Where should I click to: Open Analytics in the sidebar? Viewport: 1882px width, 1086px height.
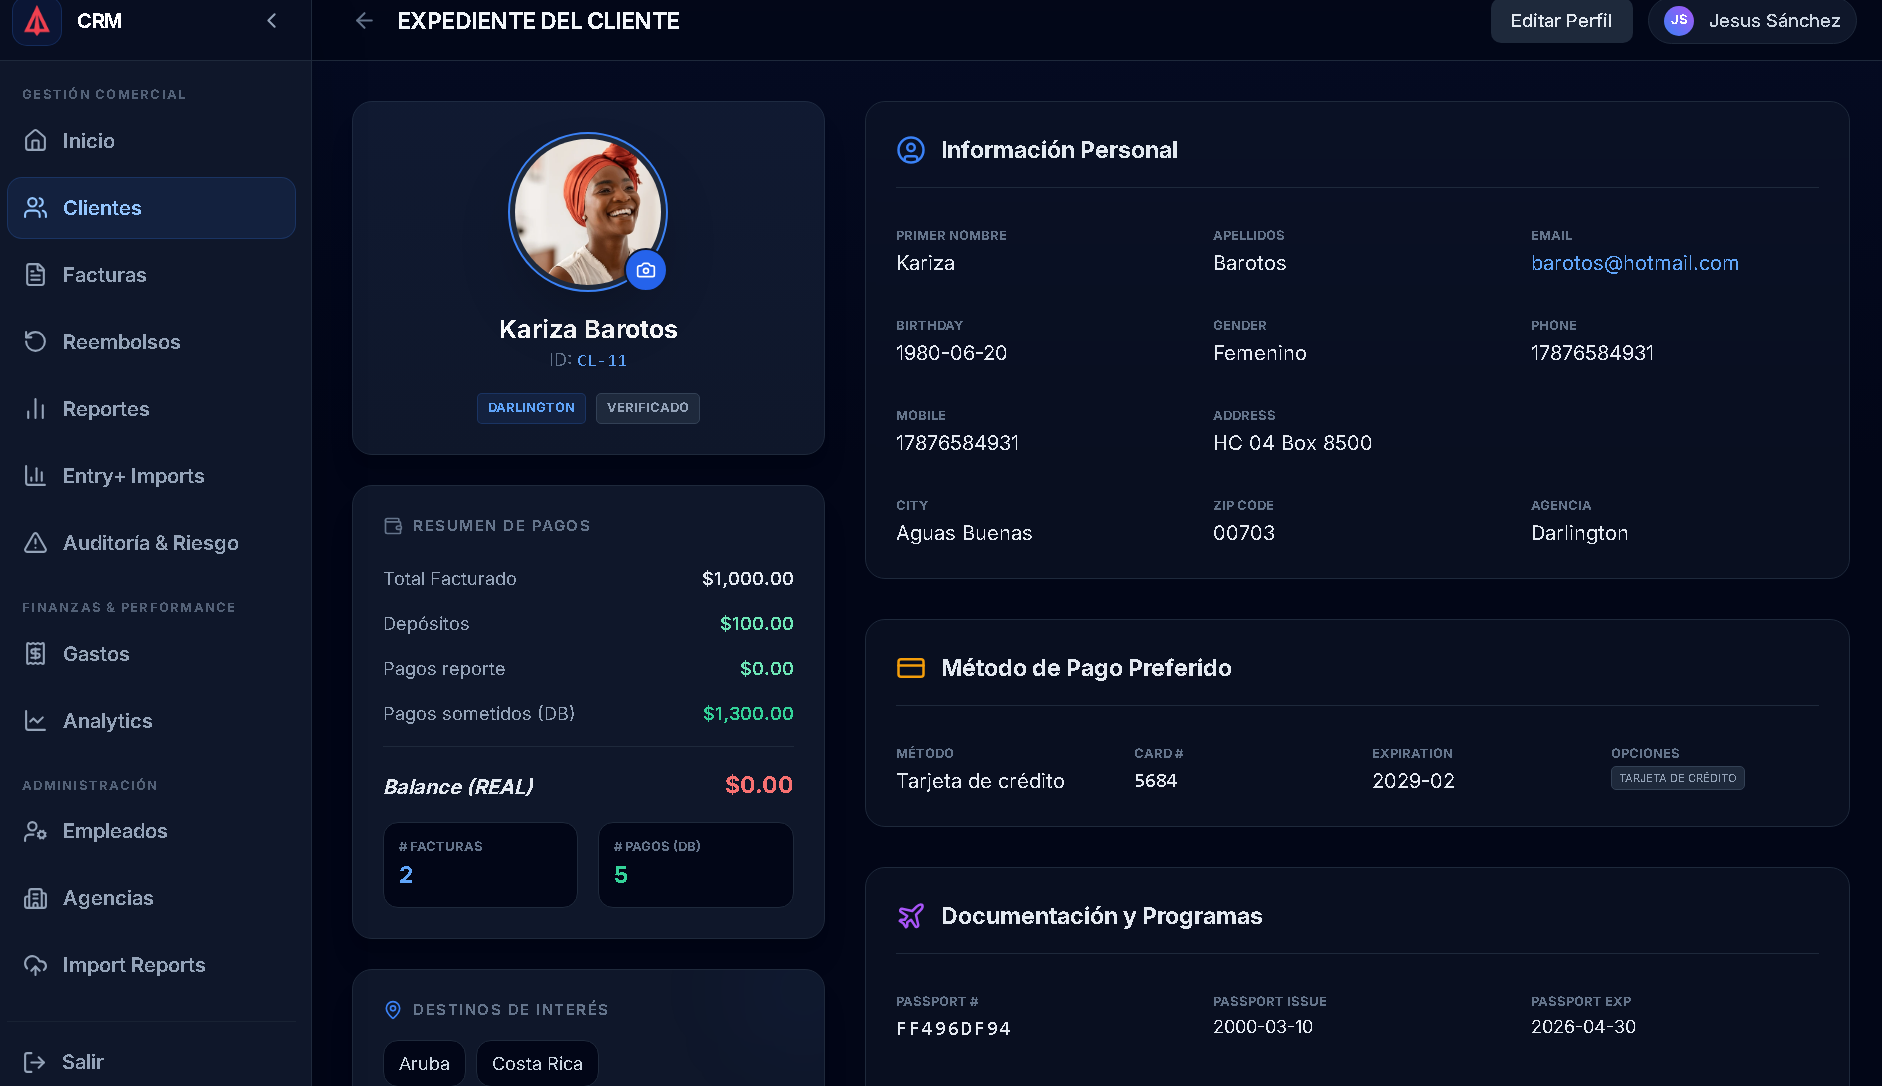(151, 721)
